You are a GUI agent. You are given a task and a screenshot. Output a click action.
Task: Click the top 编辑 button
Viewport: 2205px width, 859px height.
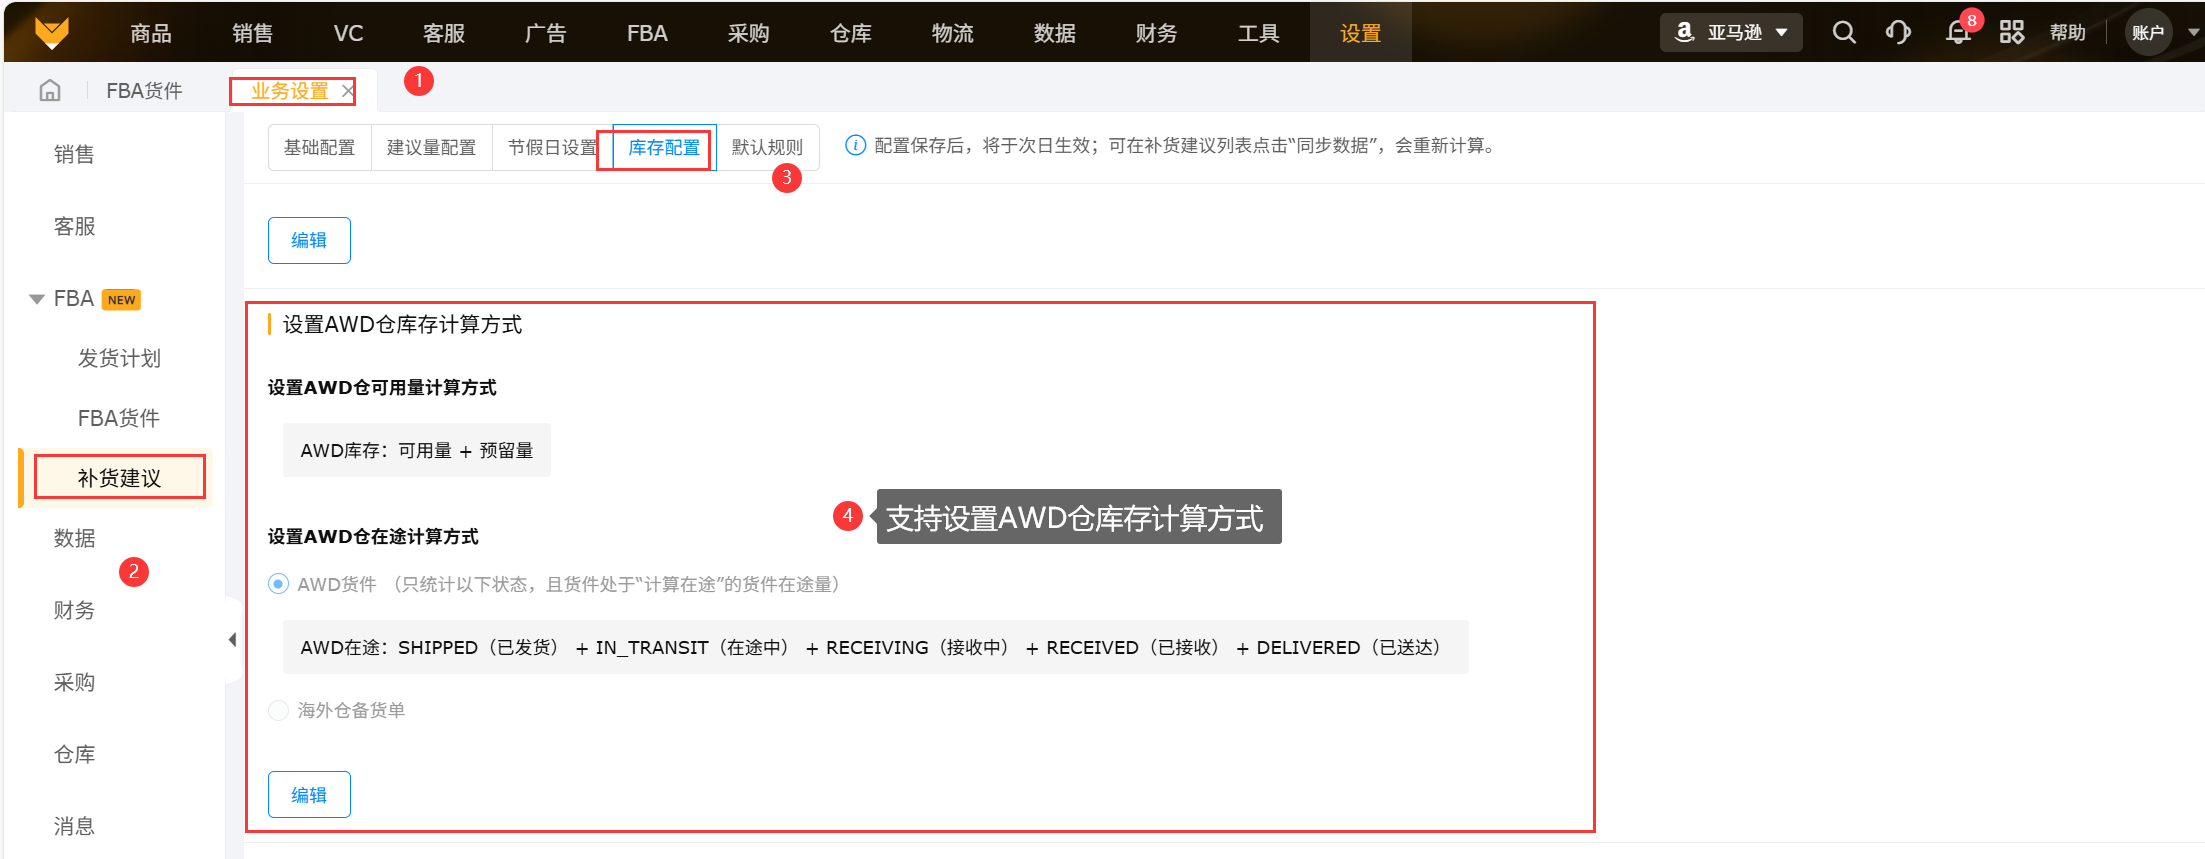click(309, 240)
